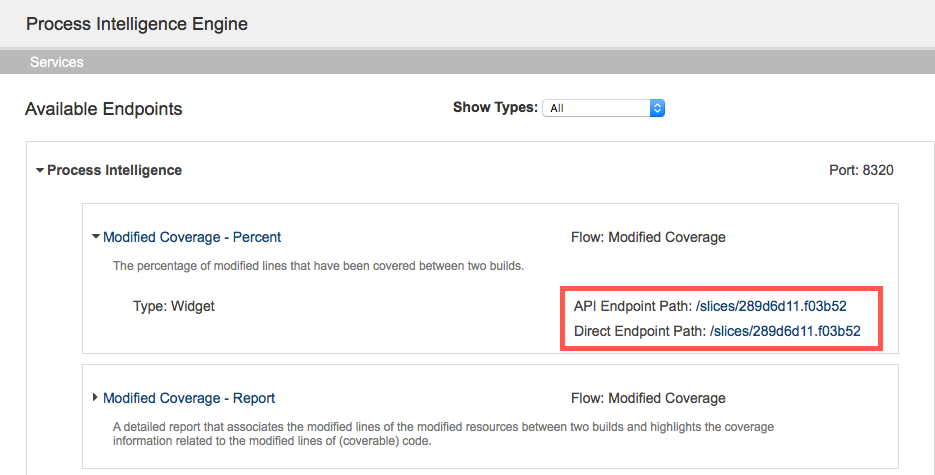Screen dimensions: 935x475
Task: Expand the Modified Coverage - Report triangle
Action: point(95,397)
